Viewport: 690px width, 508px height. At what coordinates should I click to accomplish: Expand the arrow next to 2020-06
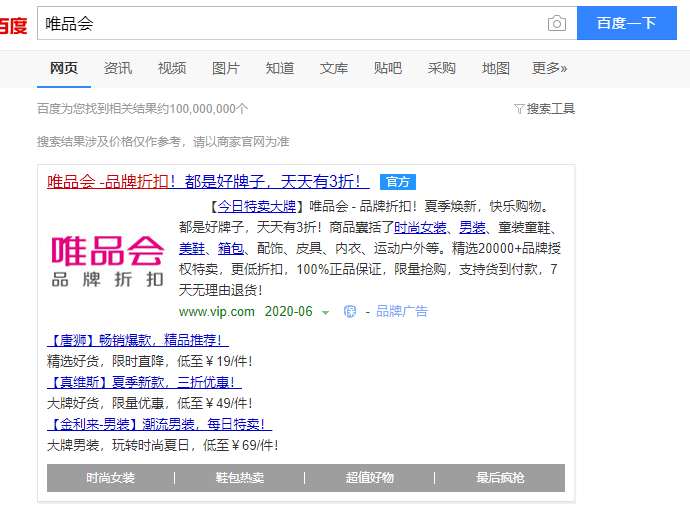pyautogui.click(x=325, y=313)
